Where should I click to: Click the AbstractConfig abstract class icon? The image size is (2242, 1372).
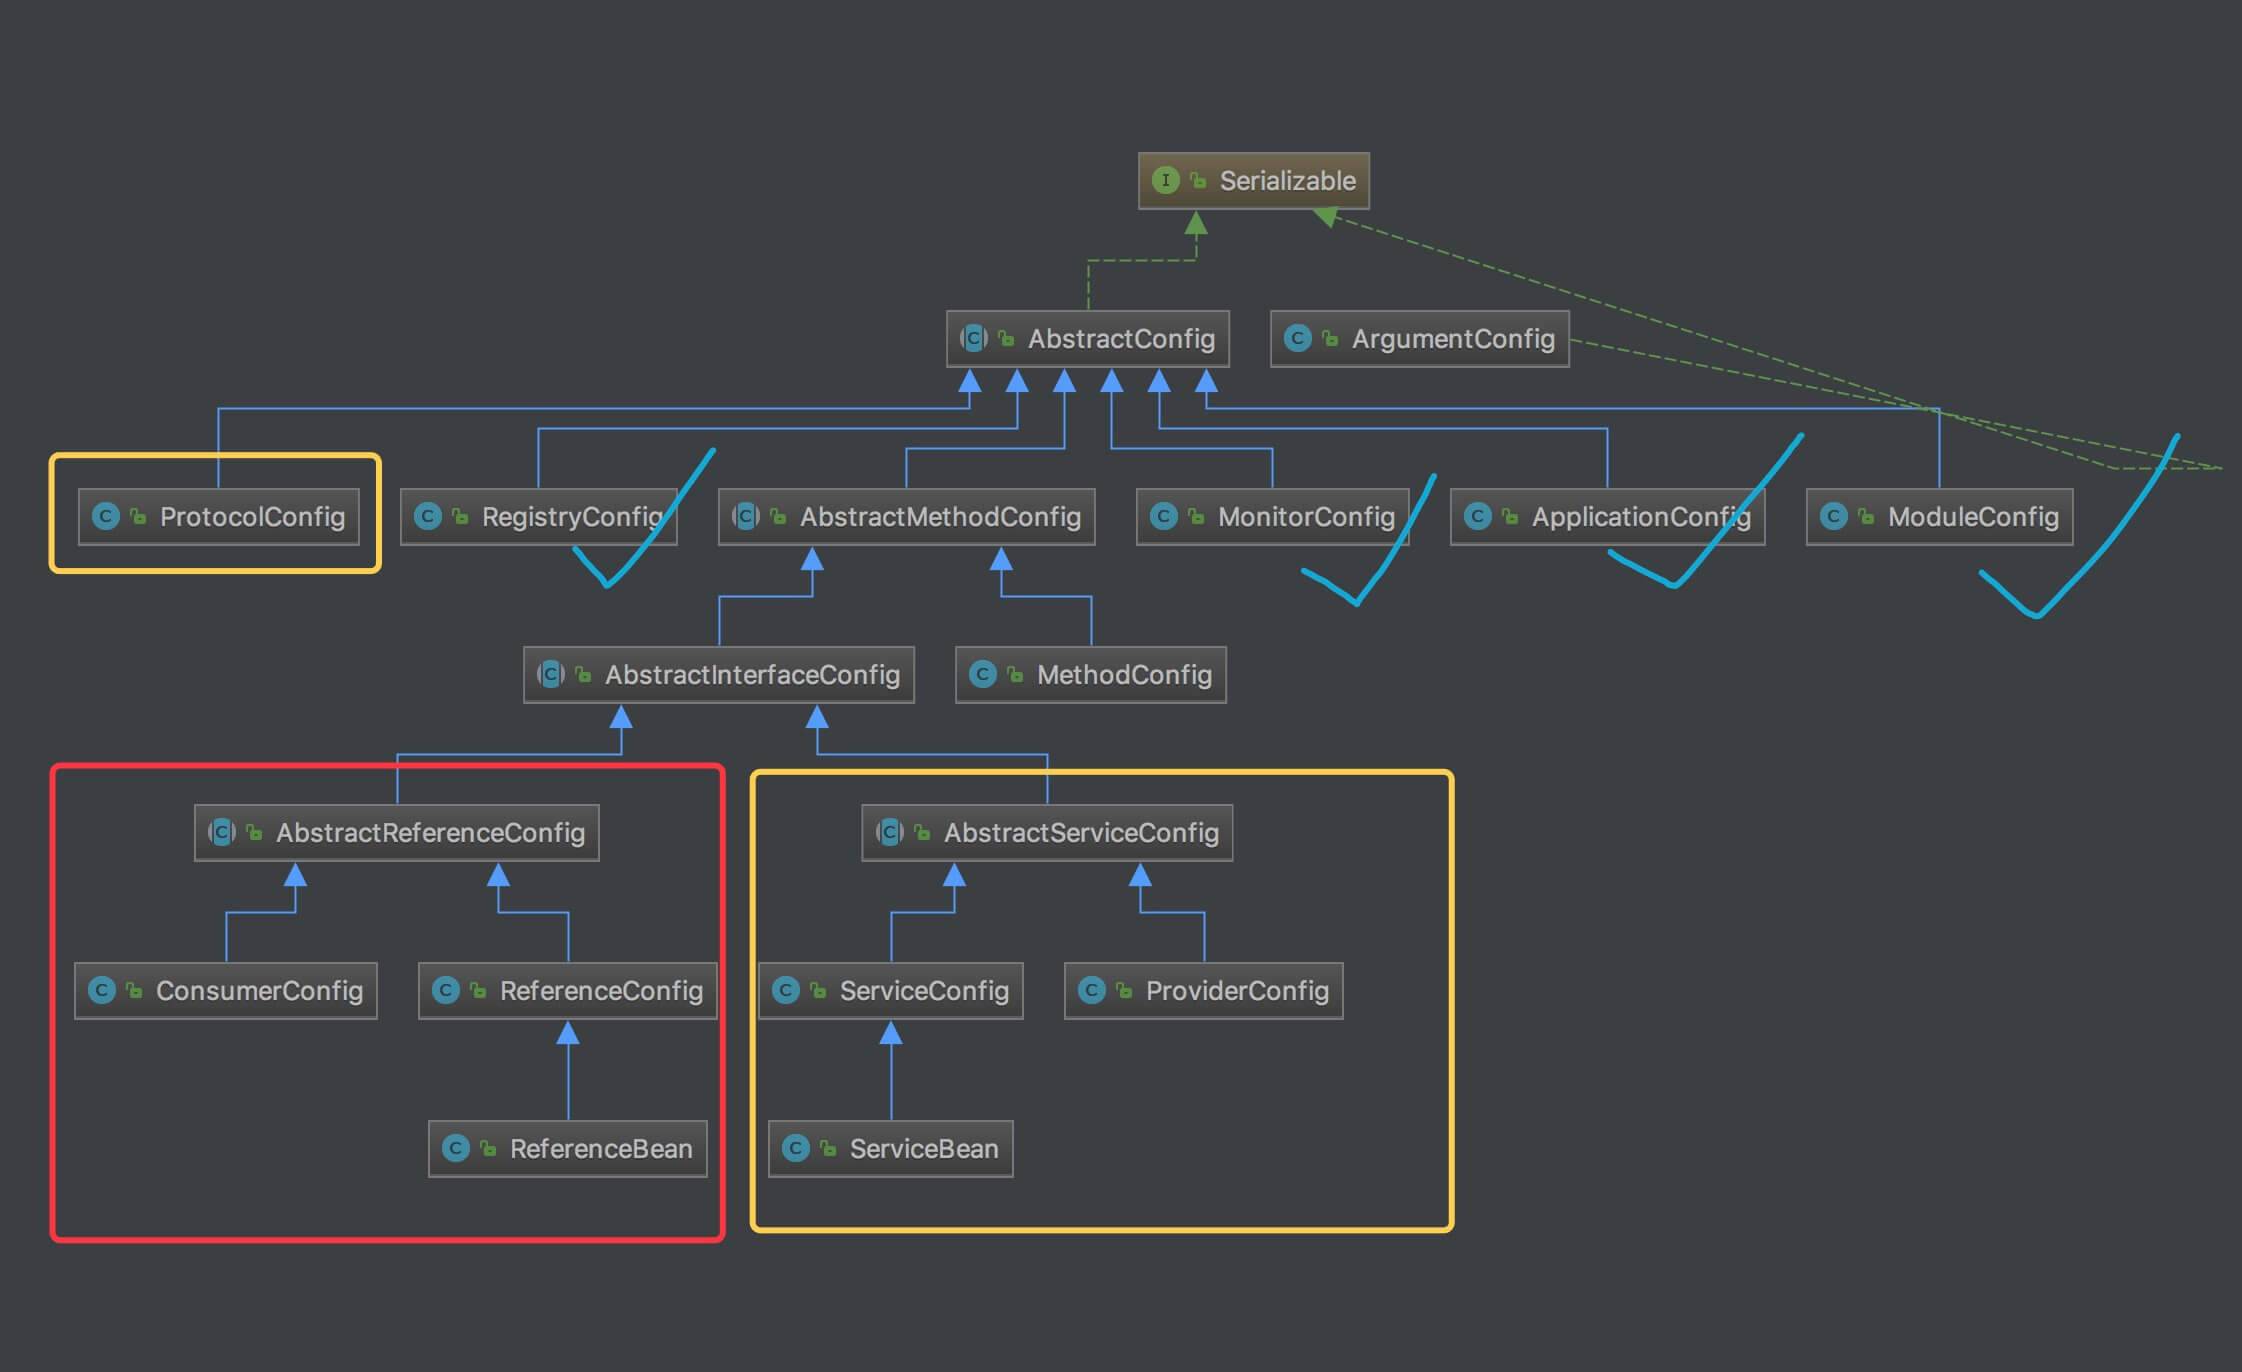pos(973,339)
